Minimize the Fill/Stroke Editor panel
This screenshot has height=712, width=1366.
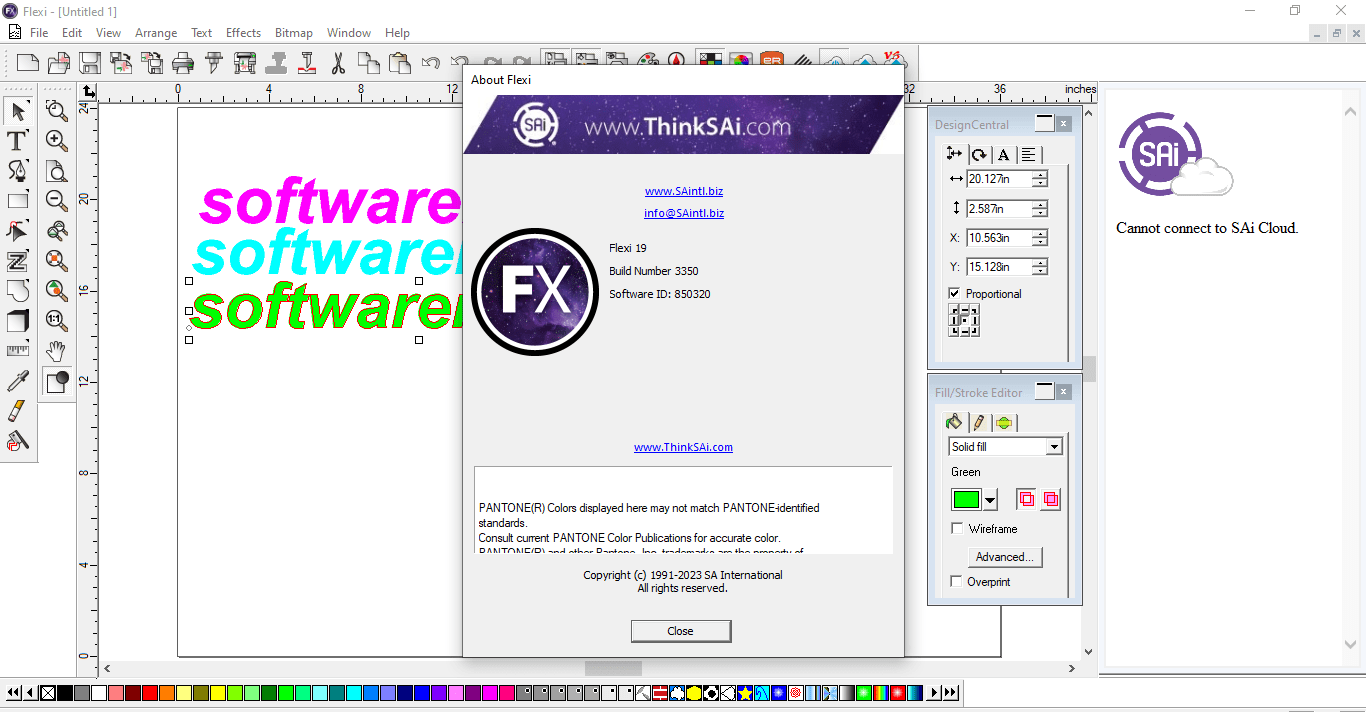(x=1044, y=391)
